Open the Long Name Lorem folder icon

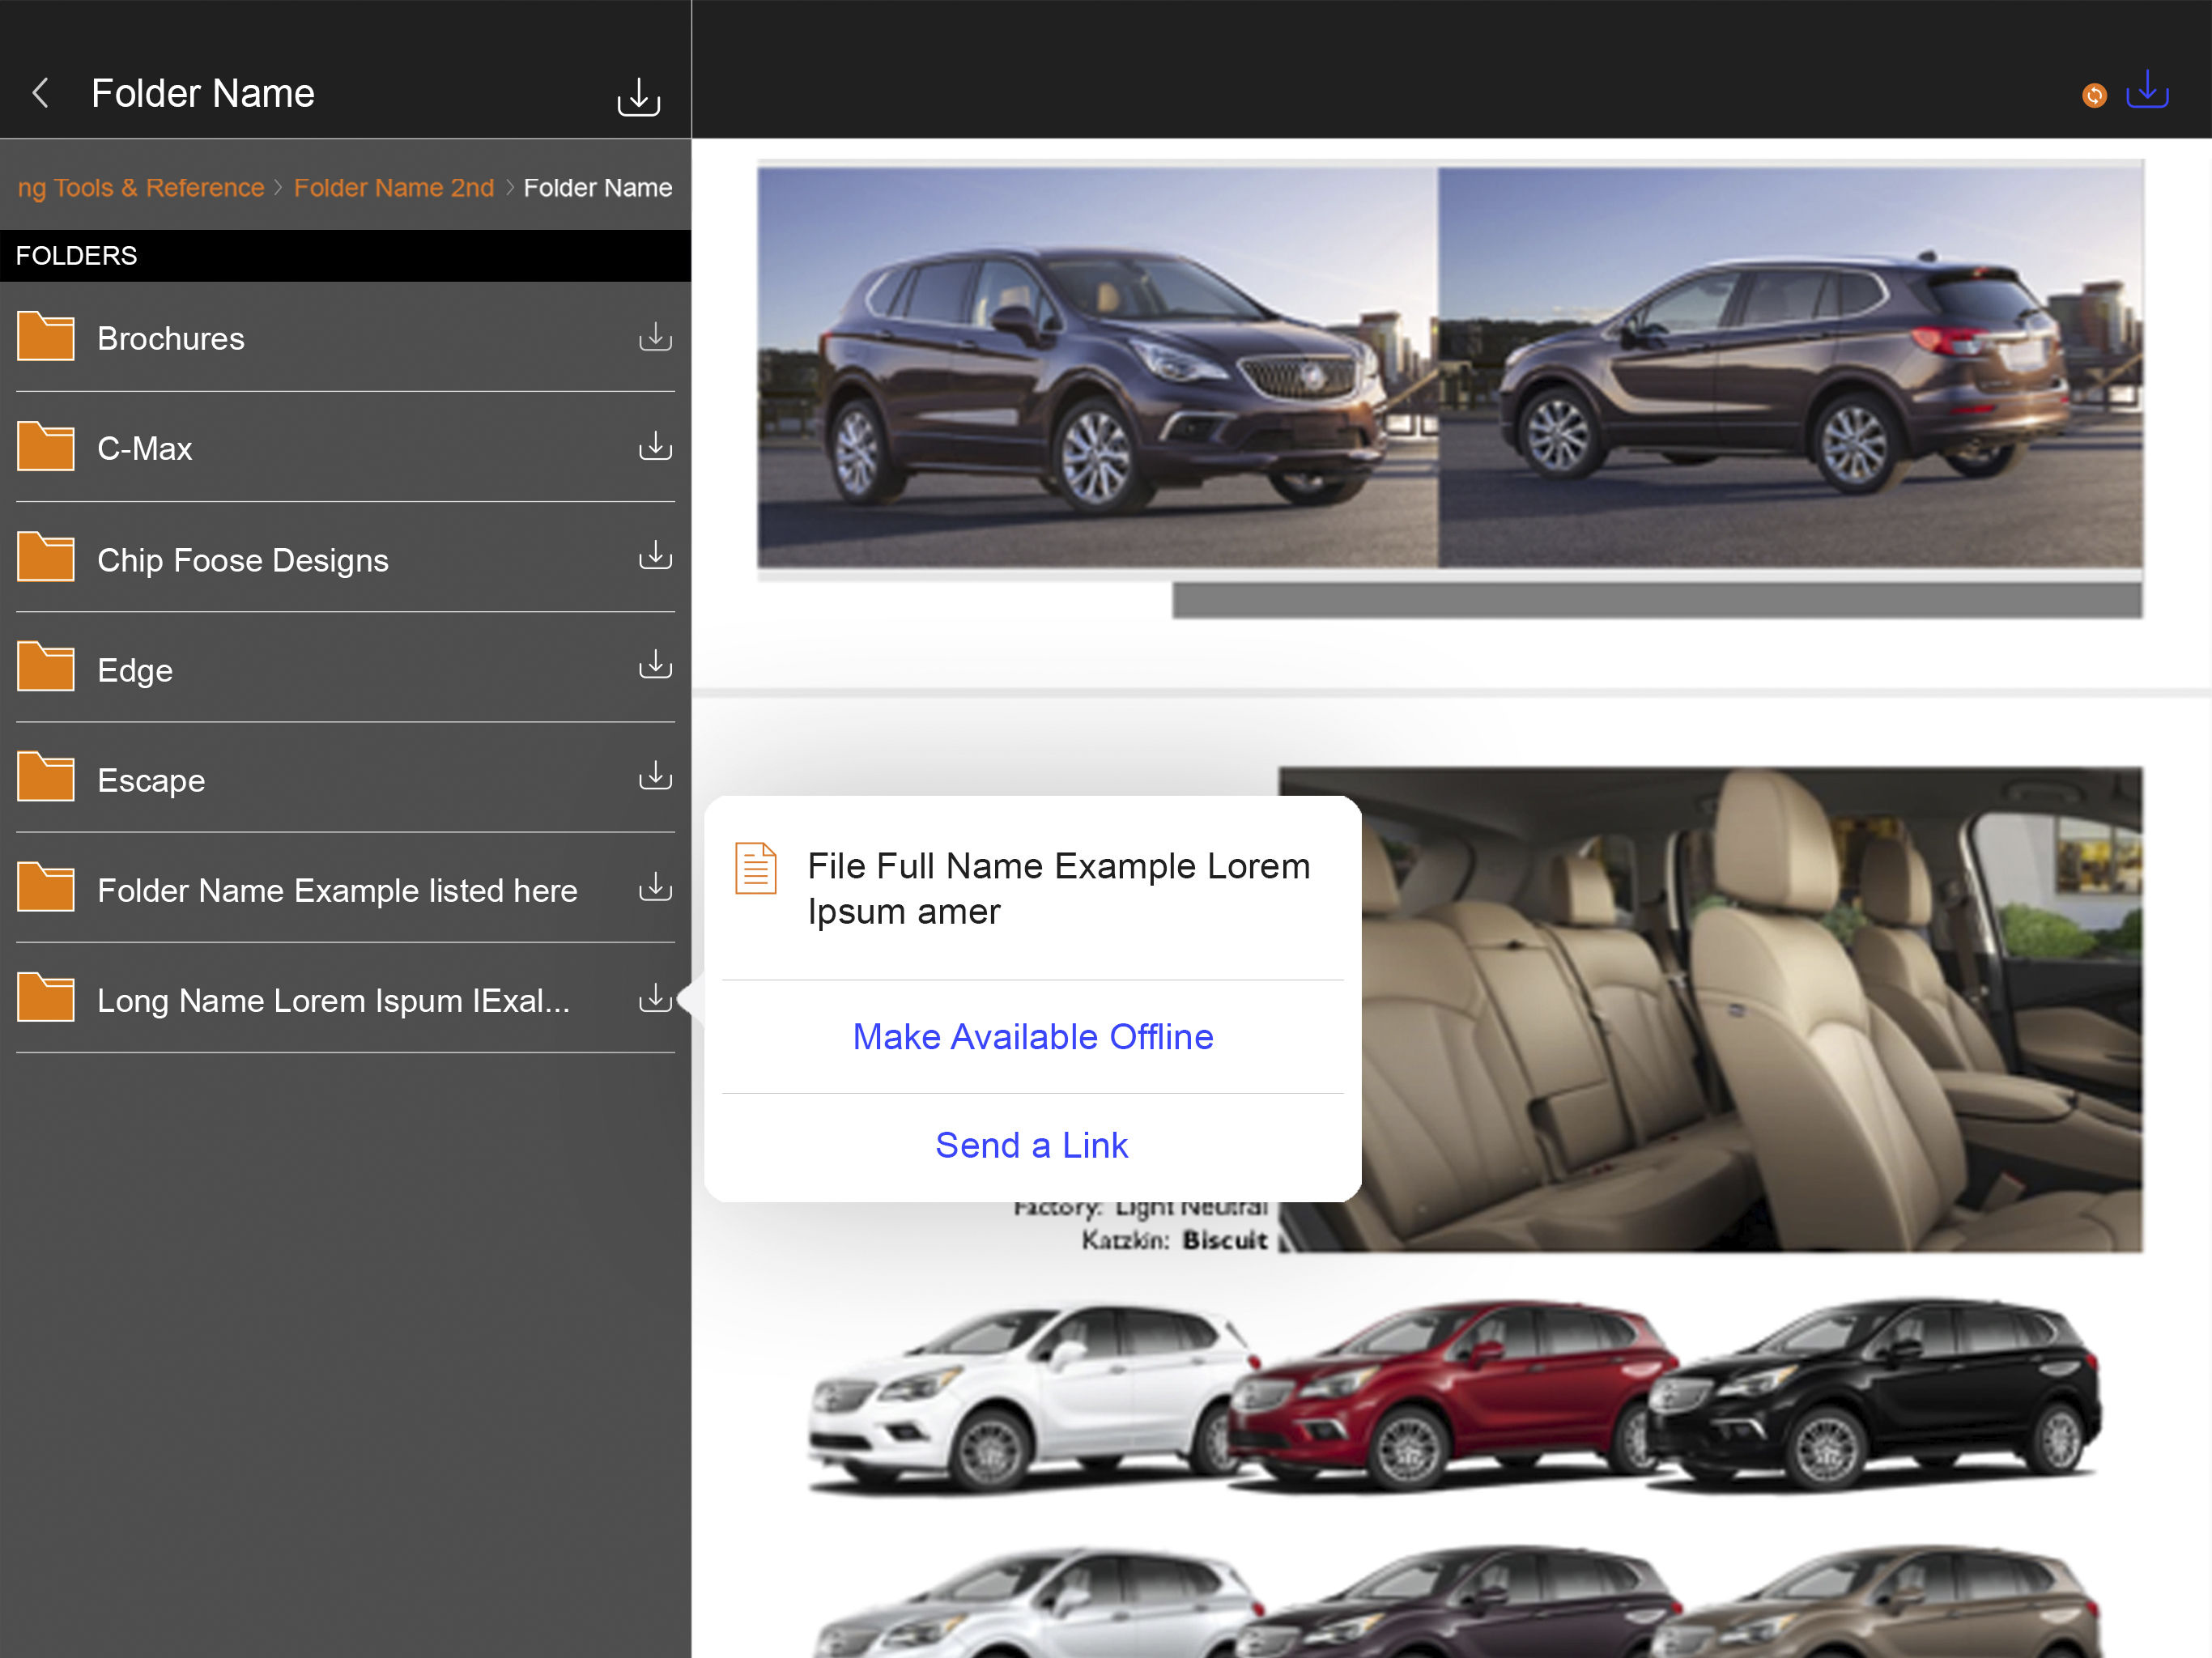point(45,997)
